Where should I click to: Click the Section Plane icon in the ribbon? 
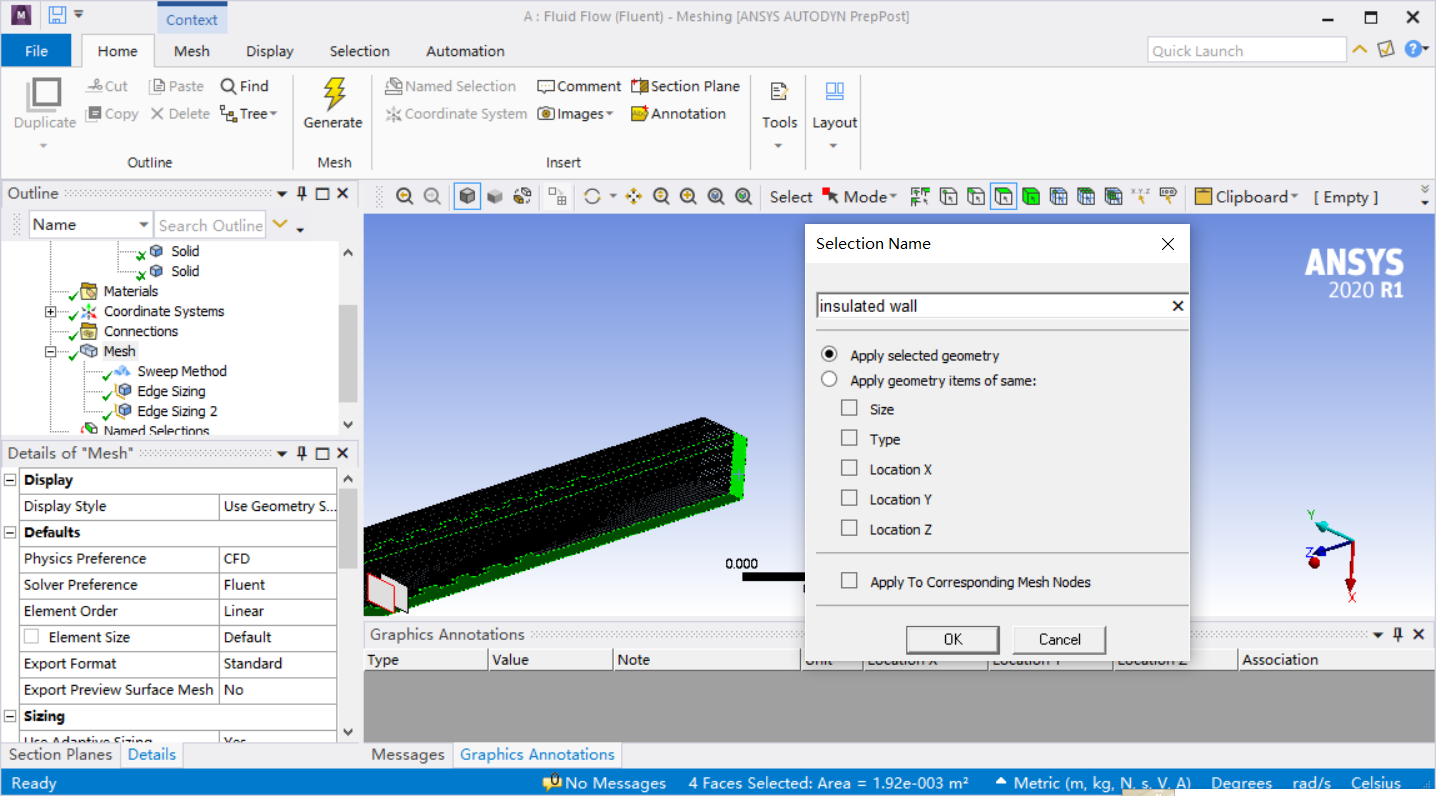(x=640, y=86)
